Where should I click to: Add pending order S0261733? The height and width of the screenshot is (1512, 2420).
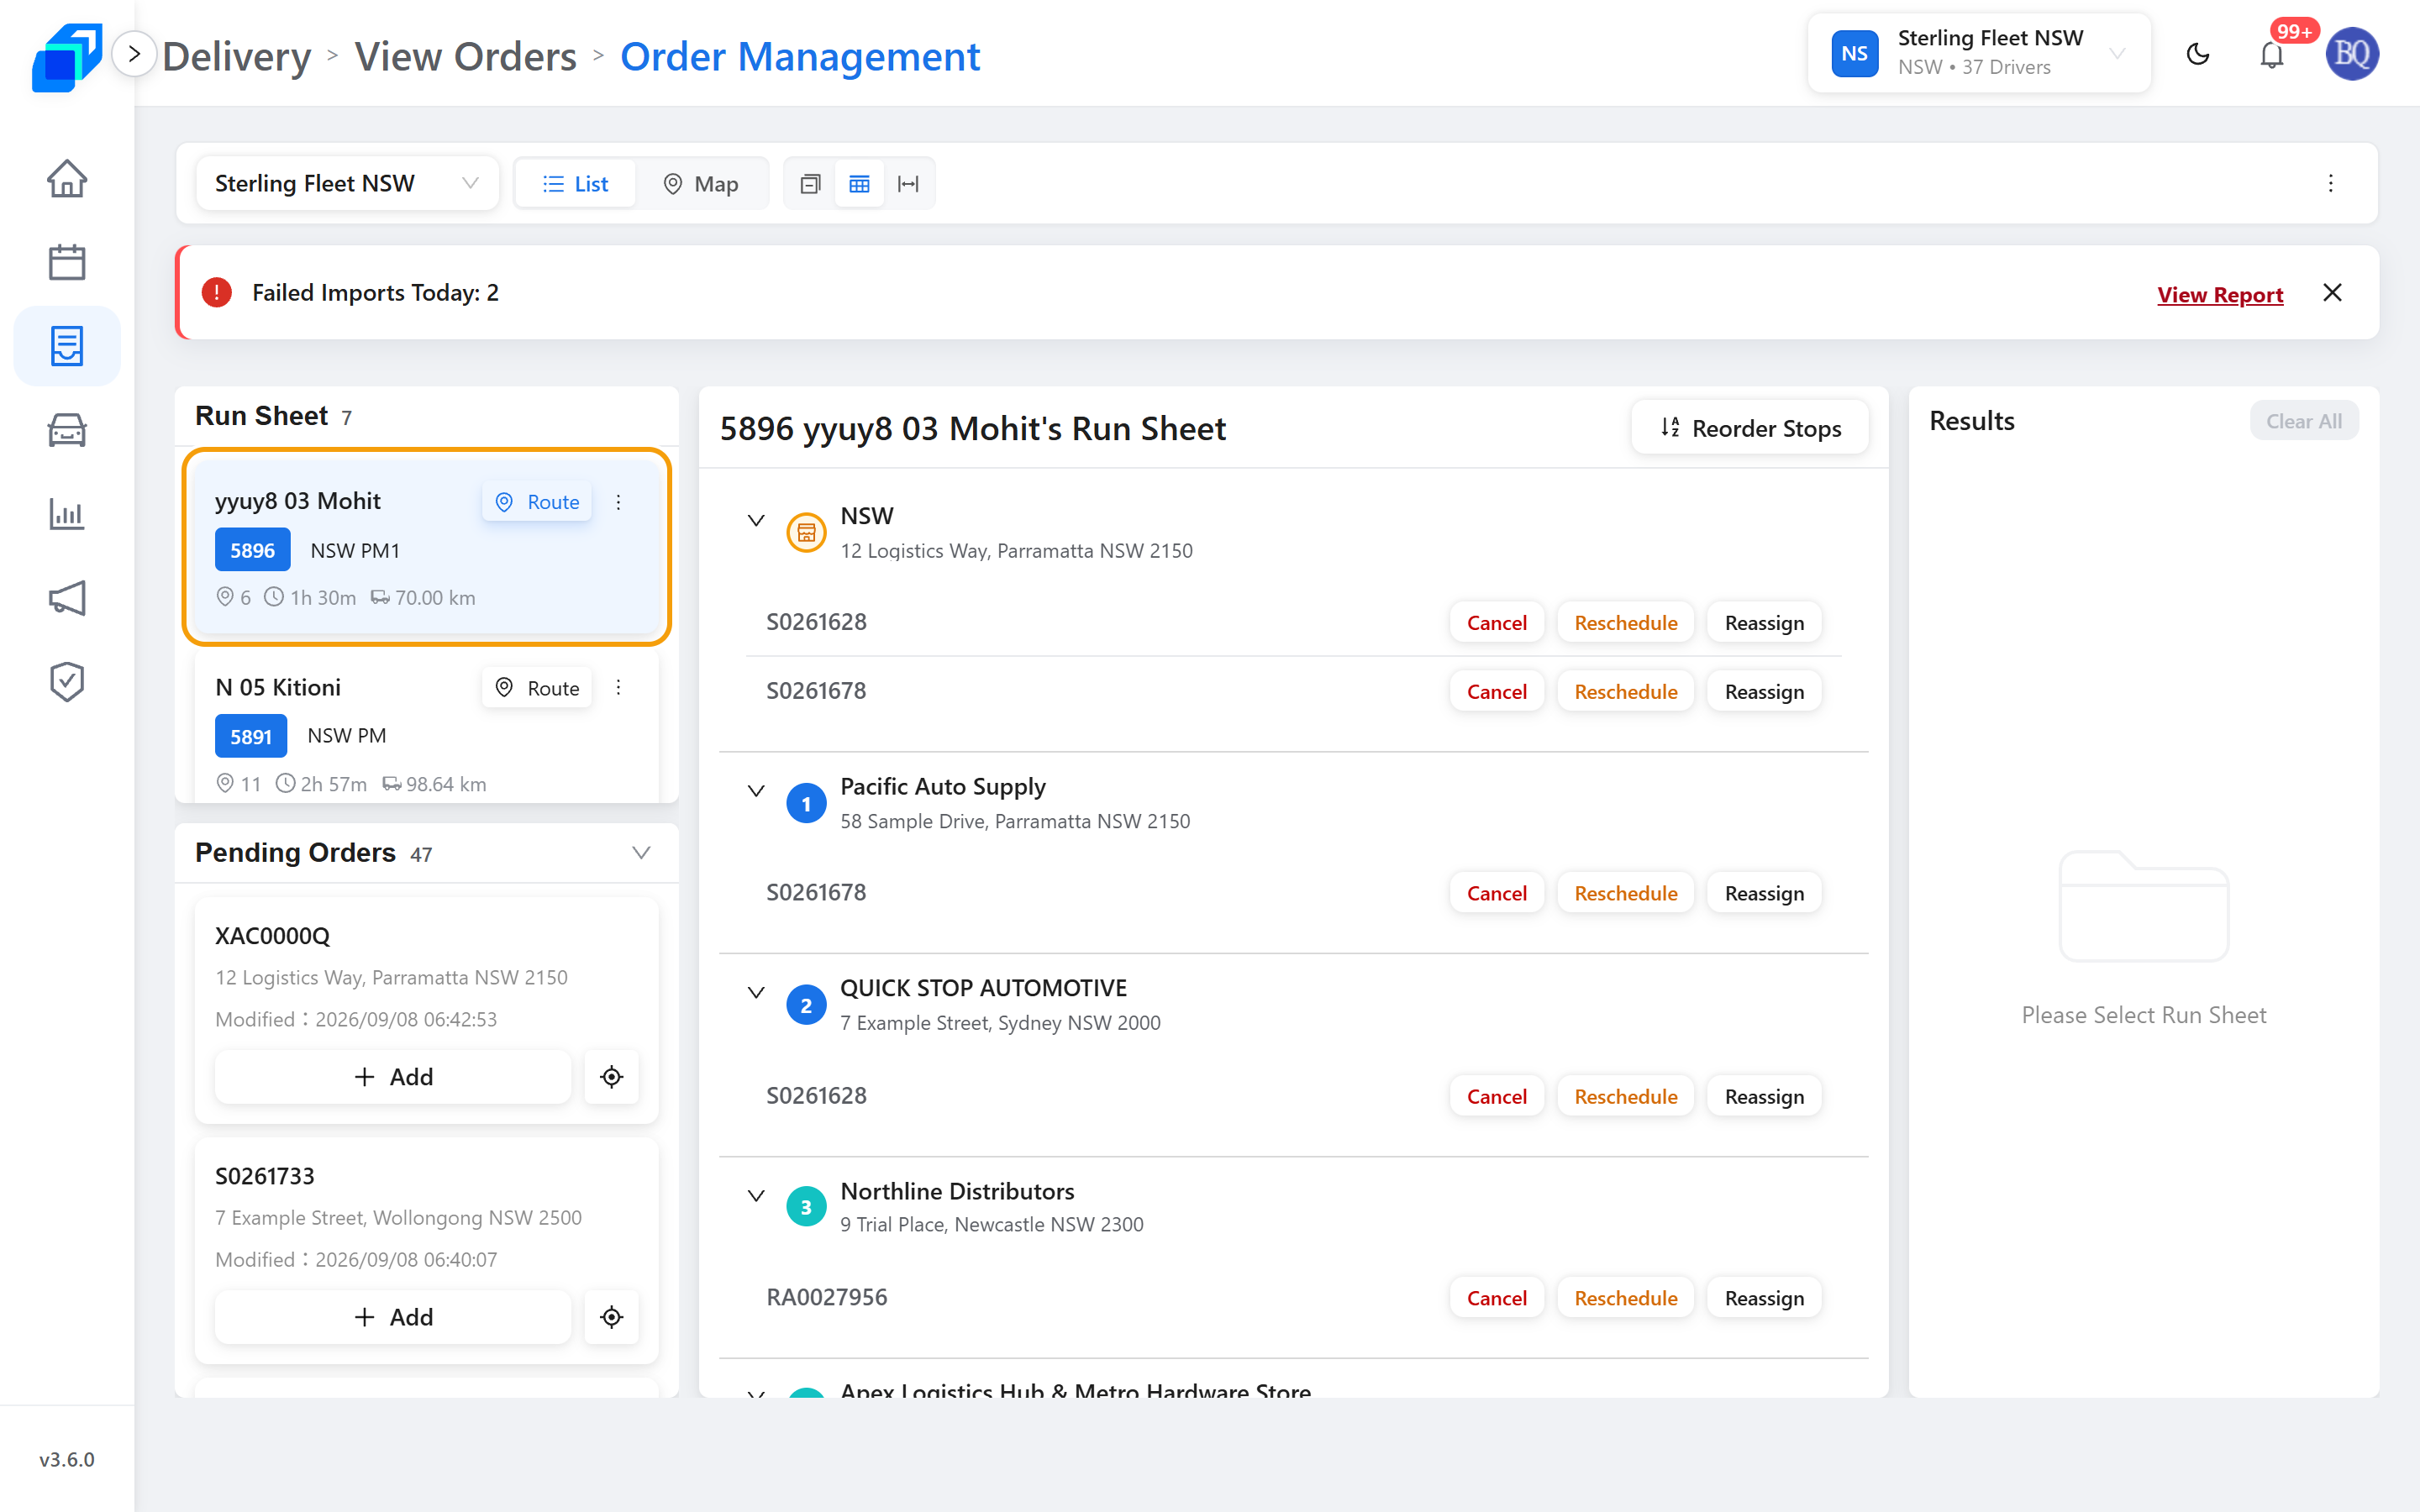click(x=393, y=1317)
